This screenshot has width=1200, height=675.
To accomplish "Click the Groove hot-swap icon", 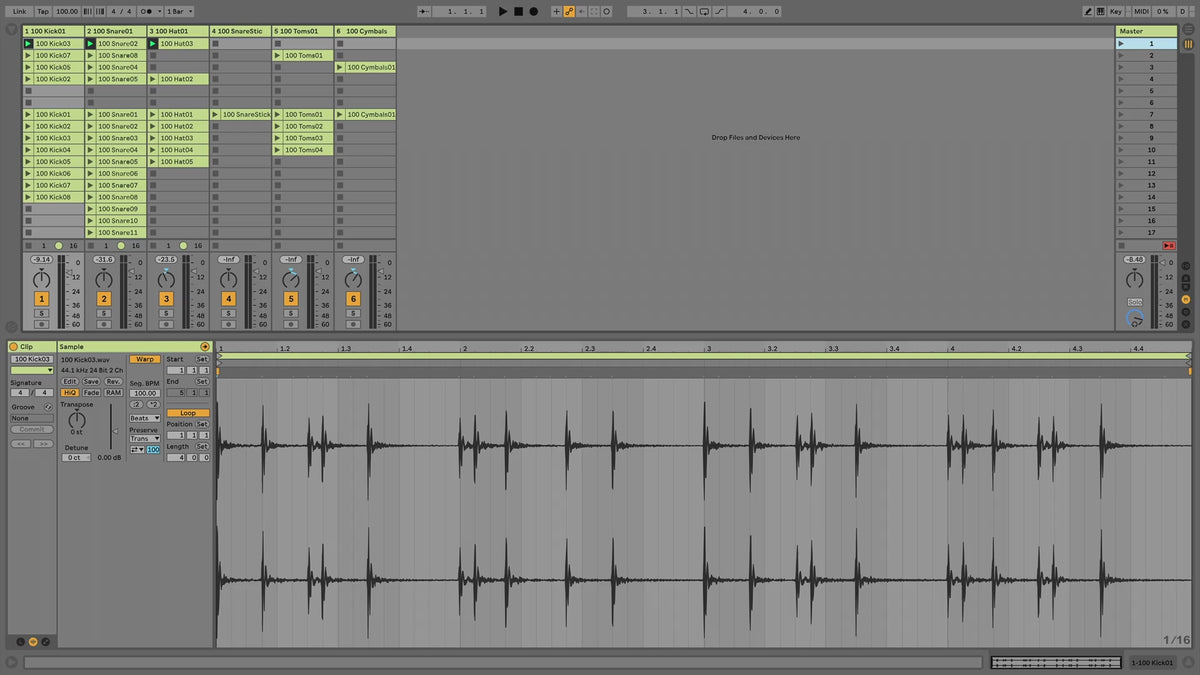I will (48, 407).
